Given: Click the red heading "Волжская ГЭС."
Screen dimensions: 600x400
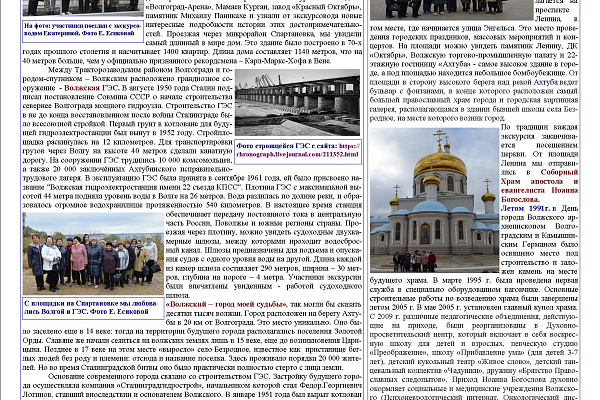Looking at the screenshot, I should [x=91, y=88].
